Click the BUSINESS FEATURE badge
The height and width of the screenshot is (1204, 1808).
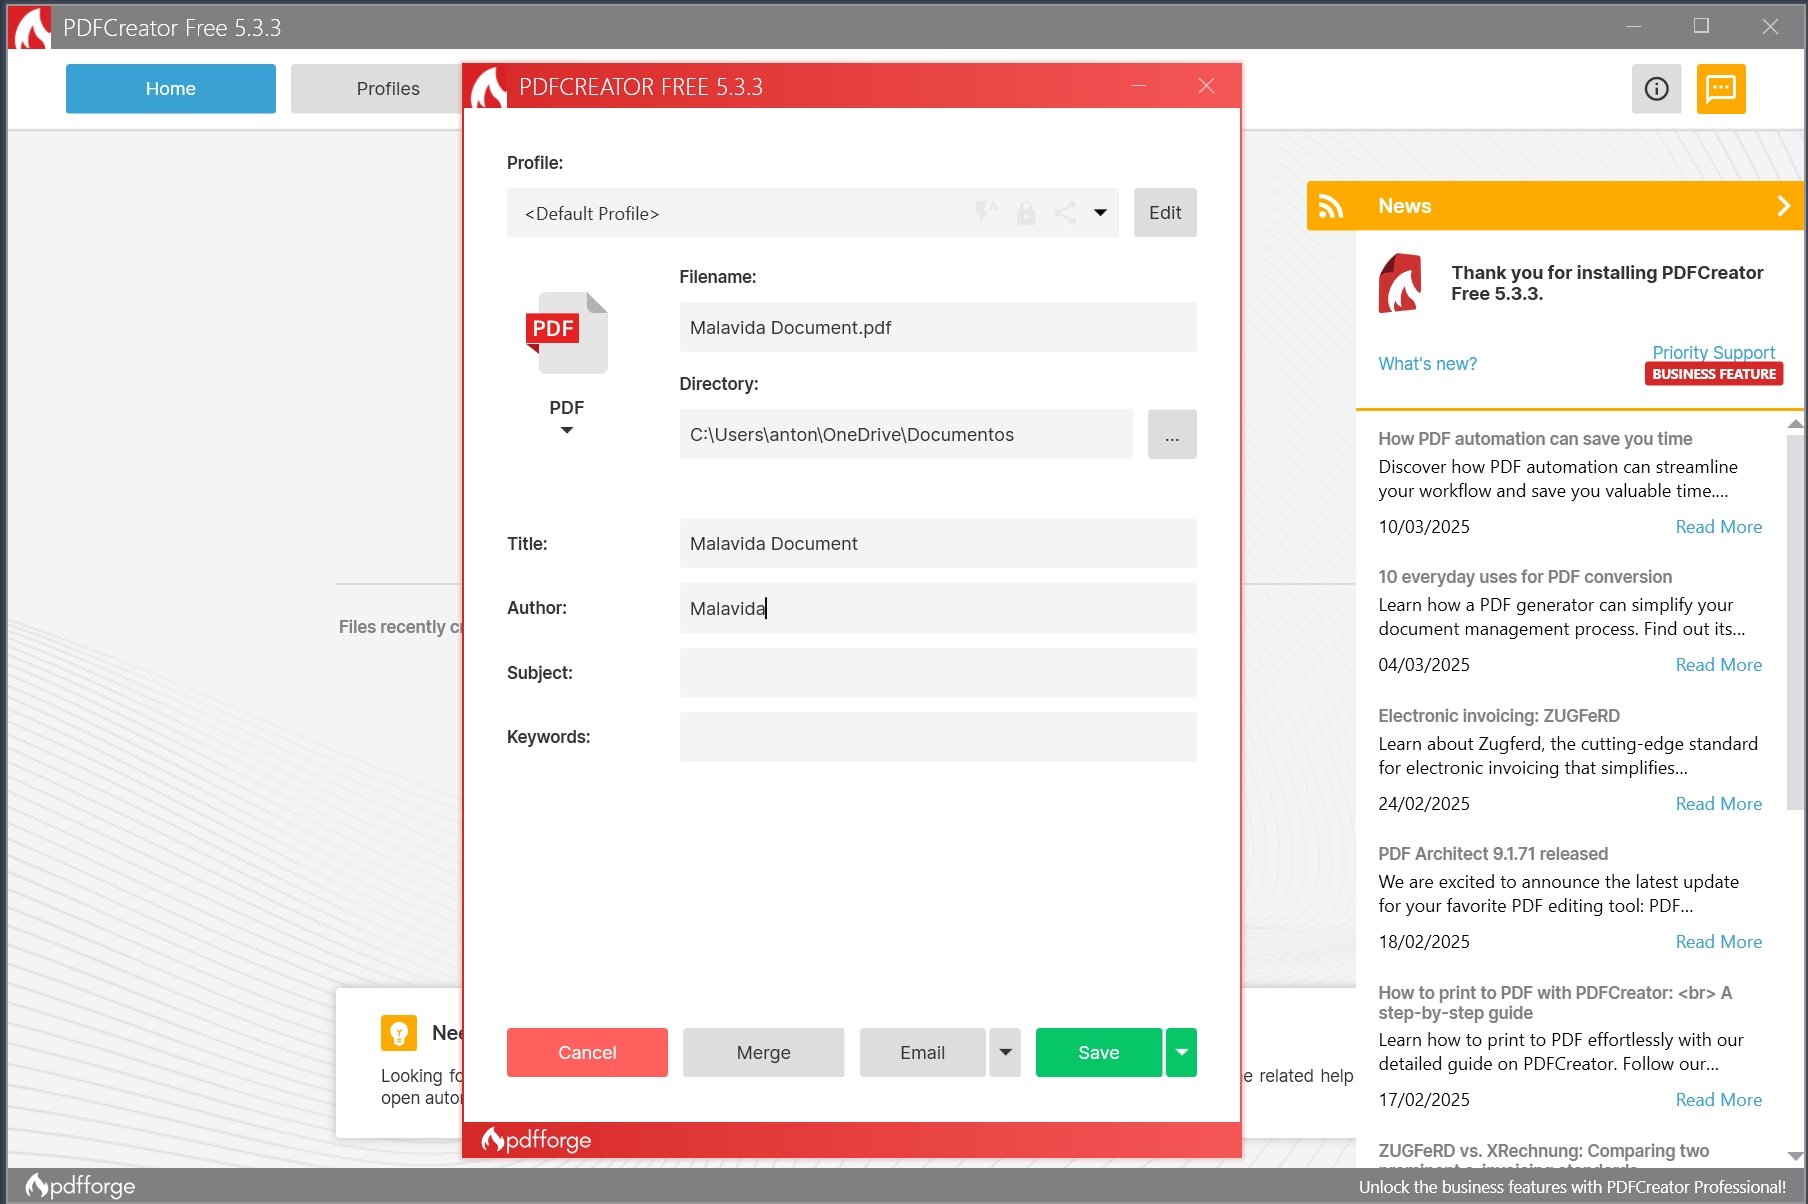[1714, 374]
